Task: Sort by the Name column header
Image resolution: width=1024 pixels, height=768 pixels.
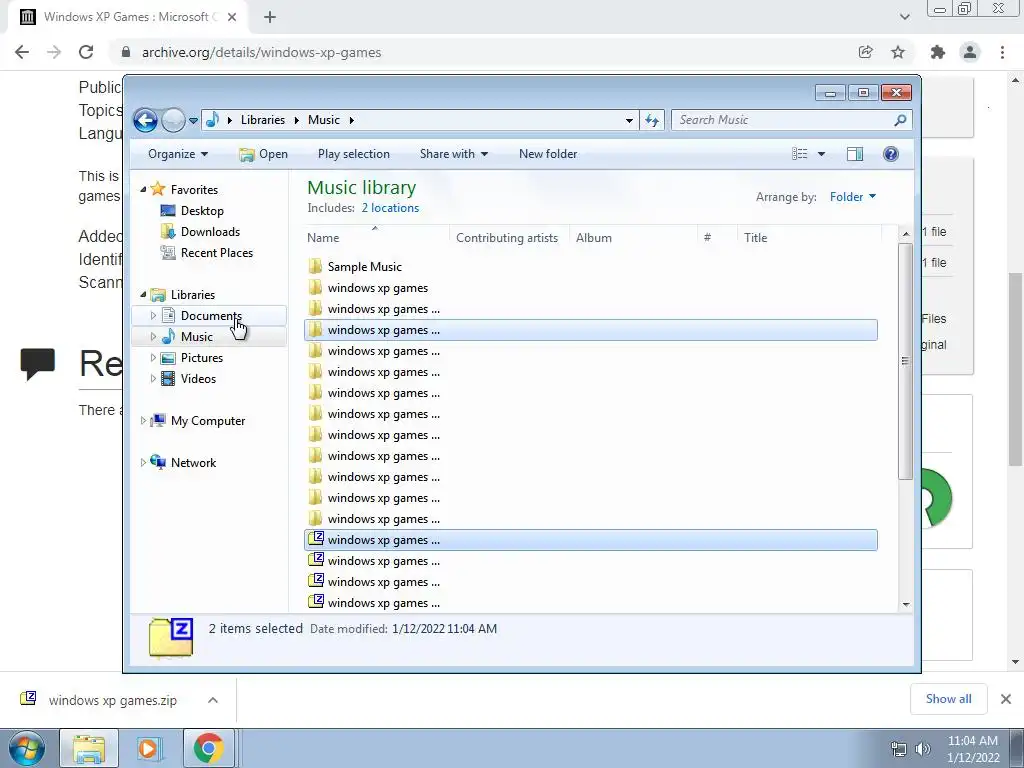Action: 323,238
